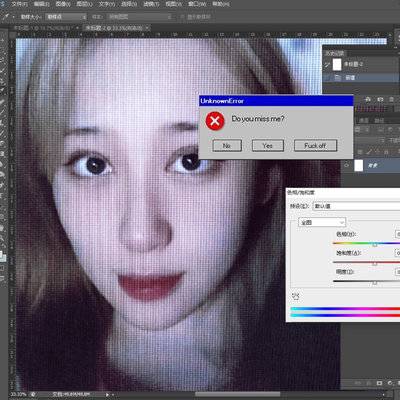Click the add layer mask icon
Screen dimensions: 400x400
pyautogui.click(x=379, y=383)
